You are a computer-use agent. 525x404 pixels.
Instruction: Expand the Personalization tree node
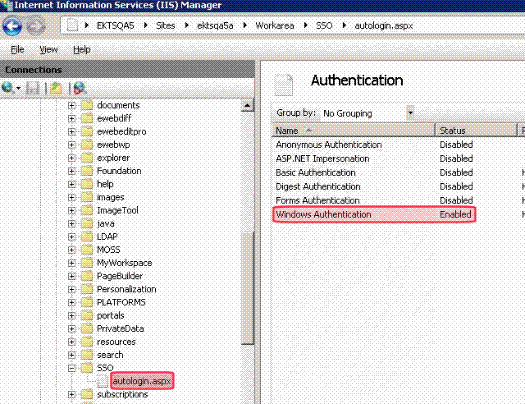[x=71, y=289]
